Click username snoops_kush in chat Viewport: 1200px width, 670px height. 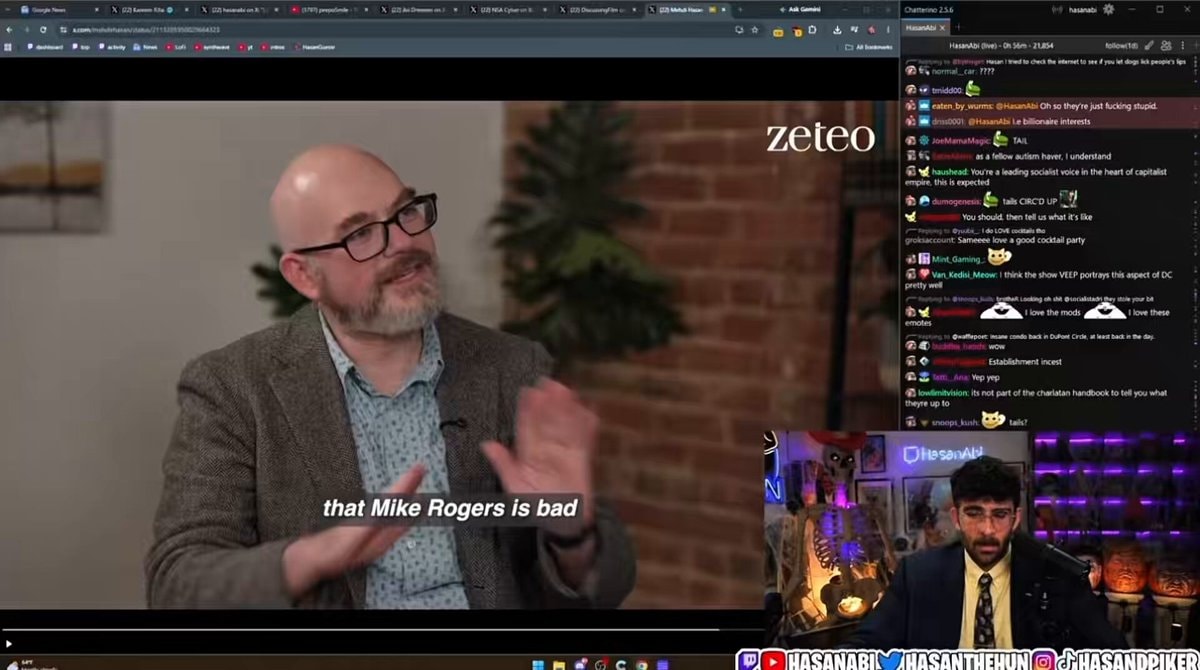[954, 423]
